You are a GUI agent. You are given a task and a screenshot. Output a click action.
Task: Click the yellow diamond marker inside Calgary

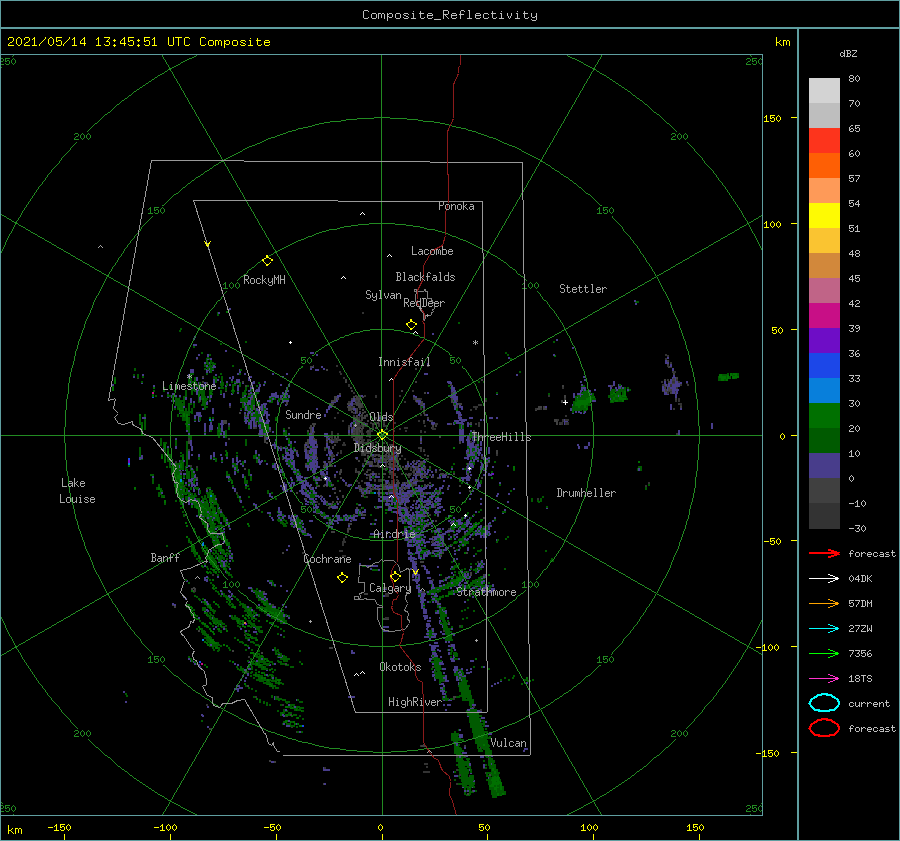pyautogui.click(x=395, y=576)
